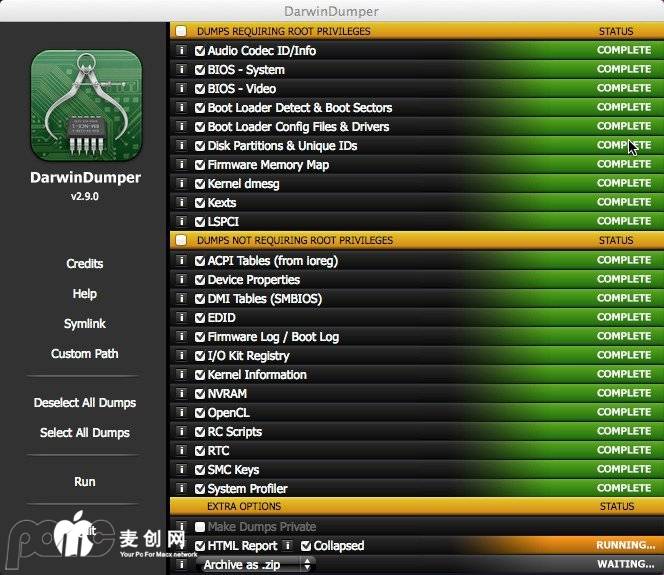Disable the Collapsed option checkbox
This screenshot has height=575, width=664.
(306, 546)
